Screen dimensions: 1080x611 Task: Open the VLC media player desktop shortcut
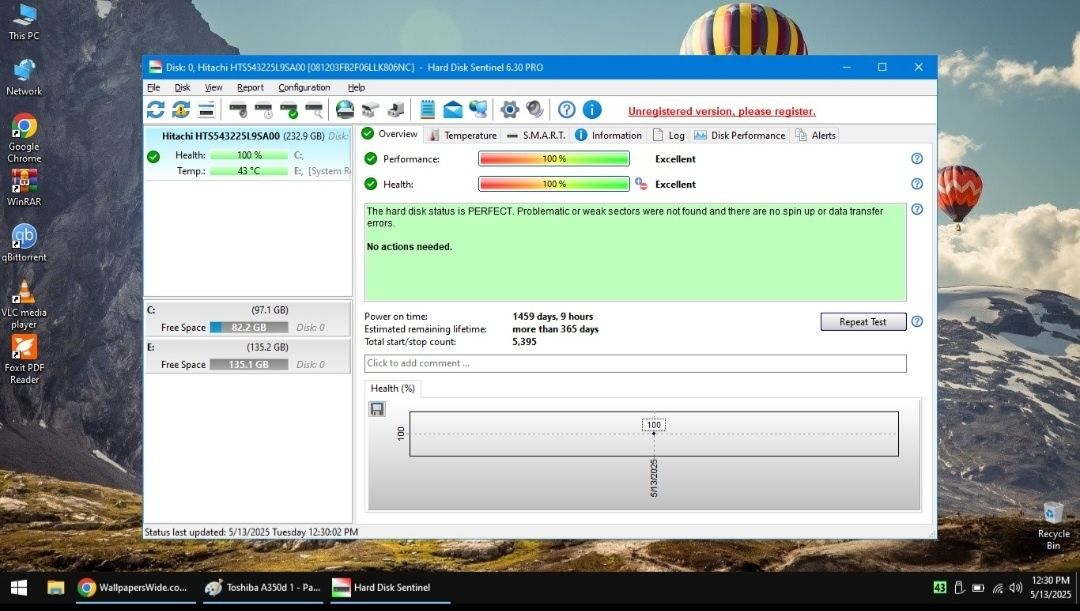click(x=24, y=304)
